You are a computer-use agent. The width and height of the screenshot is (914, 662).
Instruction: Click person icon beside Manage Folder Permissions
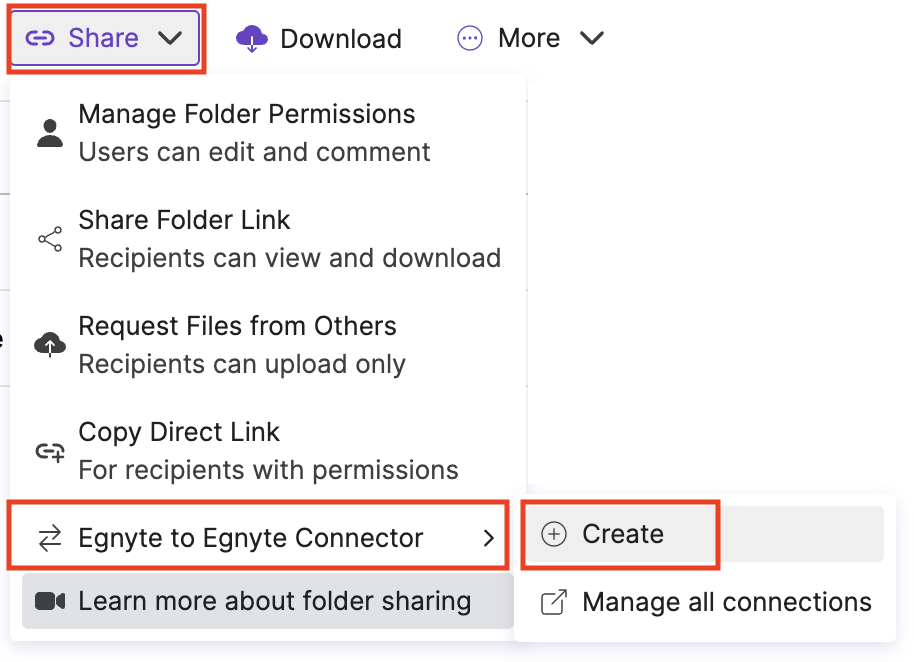(50, 132)
